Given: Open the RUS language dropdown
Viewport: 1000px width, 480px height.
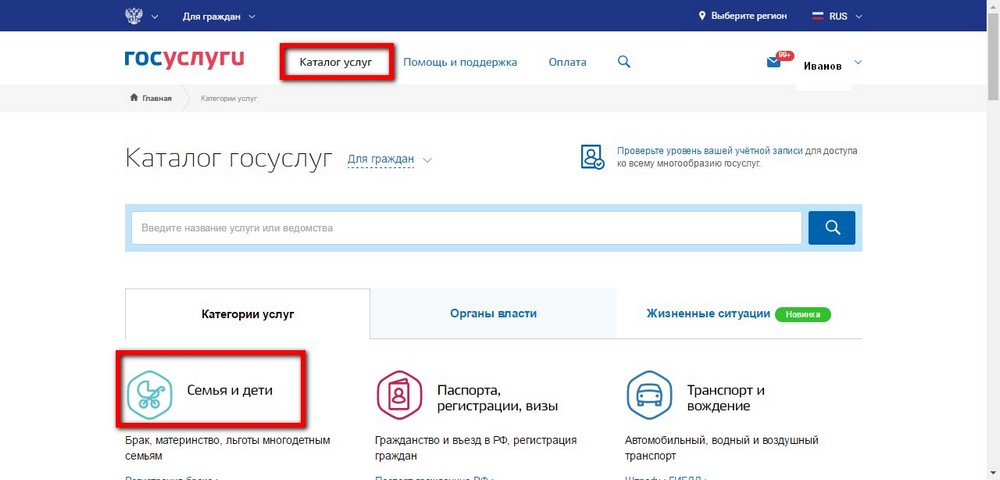Looking at the screenshot, I should 836,16.
